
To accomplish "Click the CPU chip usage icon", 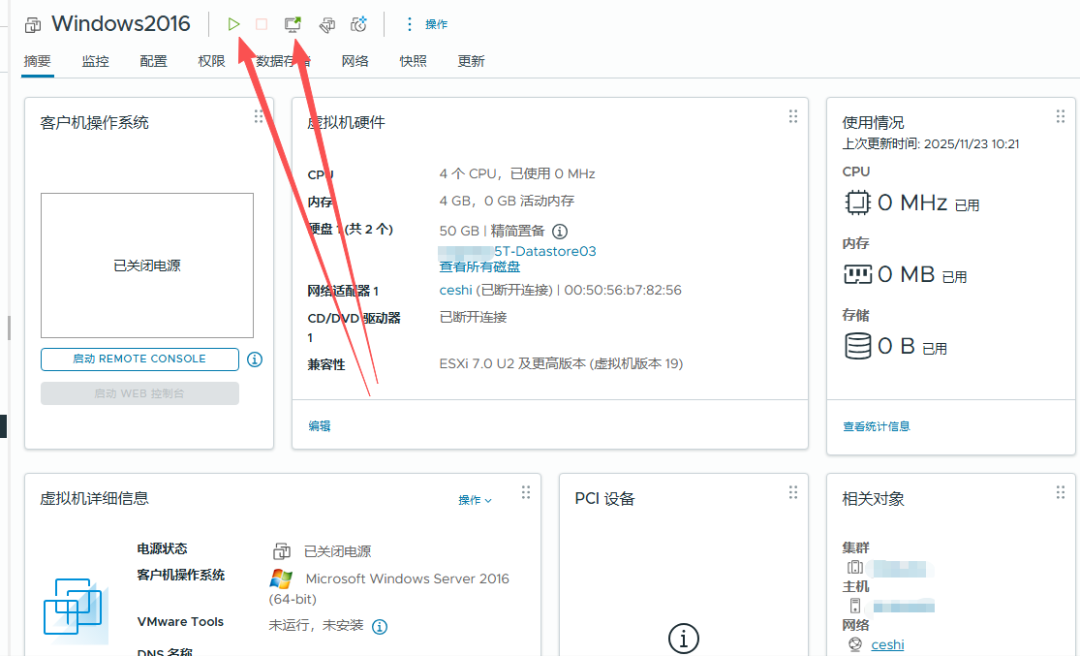I will (x=858, y=203).
